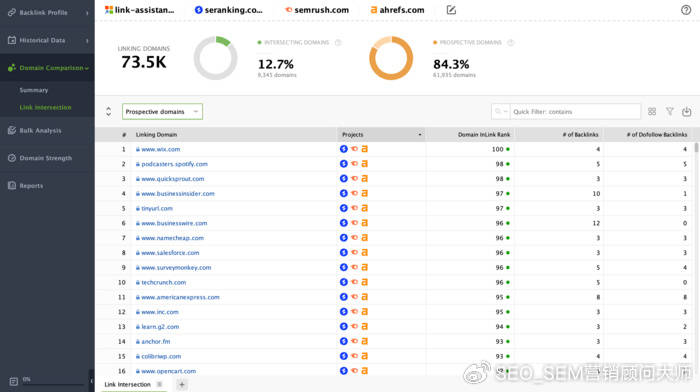Viewport: 700px width, 392px height.
Task: Click the Bulk Analysis icon
Action: click(x=12, y=130)
